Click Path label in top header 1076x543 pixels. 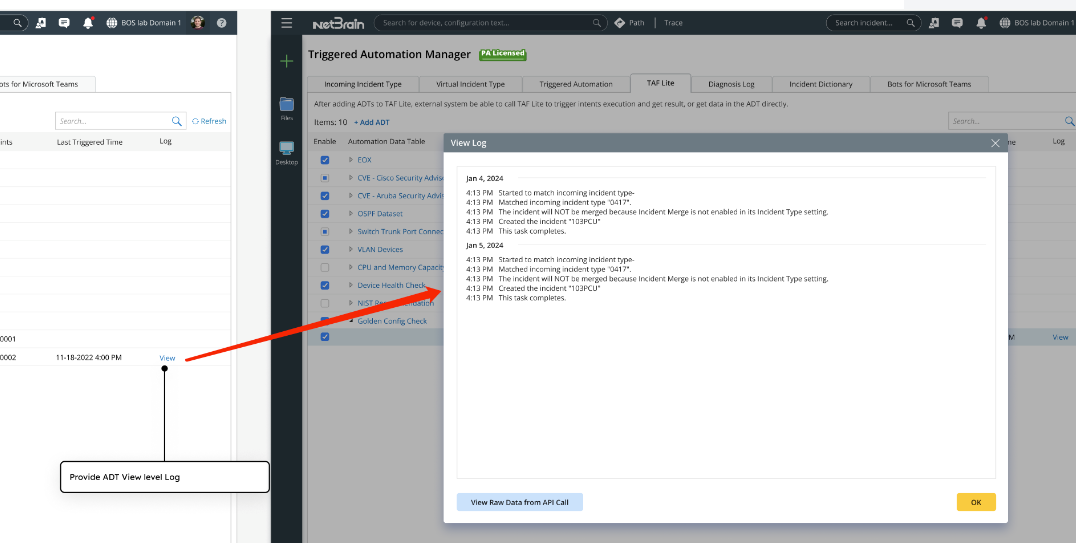click(637, 23)
